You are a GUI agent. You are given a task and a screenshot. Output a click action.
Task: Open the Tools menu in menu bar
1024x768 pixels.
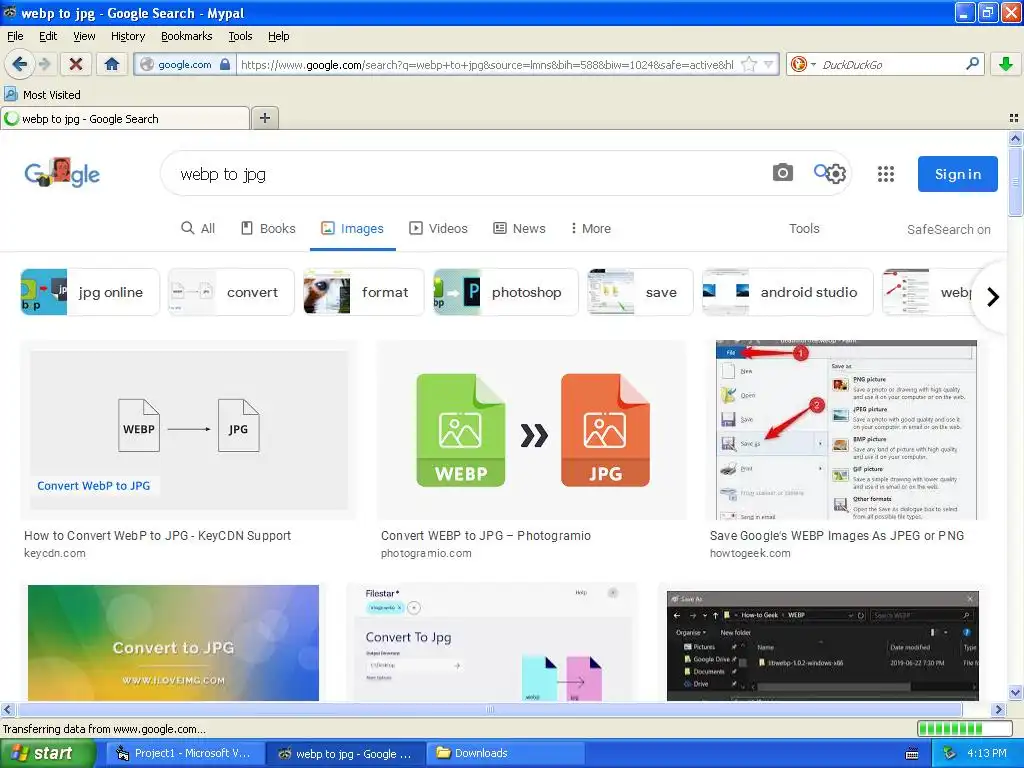240,36
